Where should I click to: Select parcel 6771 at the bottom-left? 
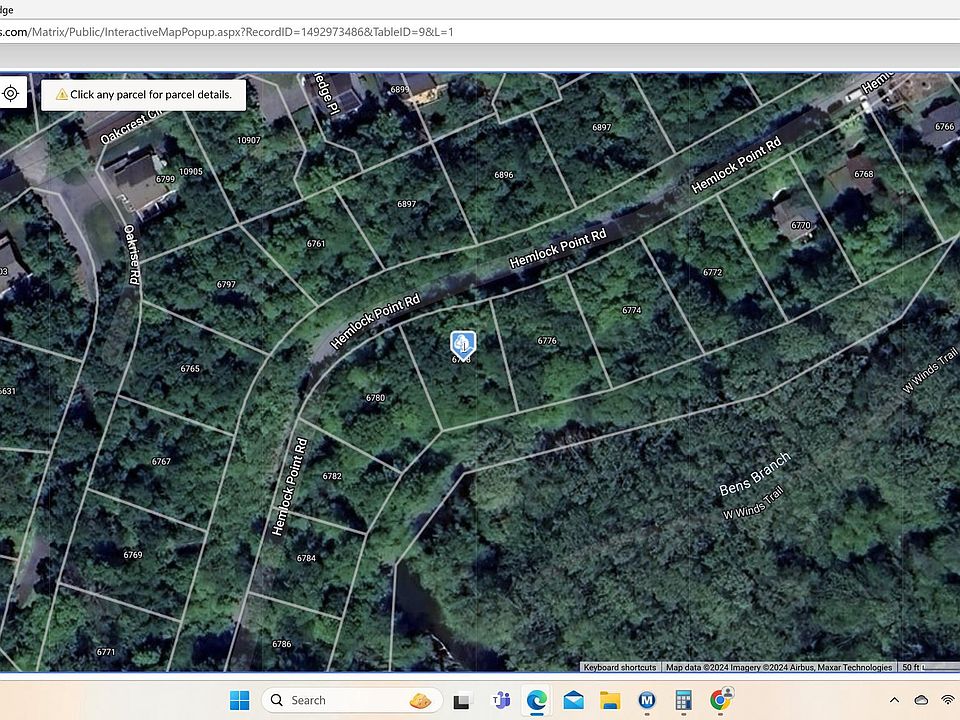[105, 652]
